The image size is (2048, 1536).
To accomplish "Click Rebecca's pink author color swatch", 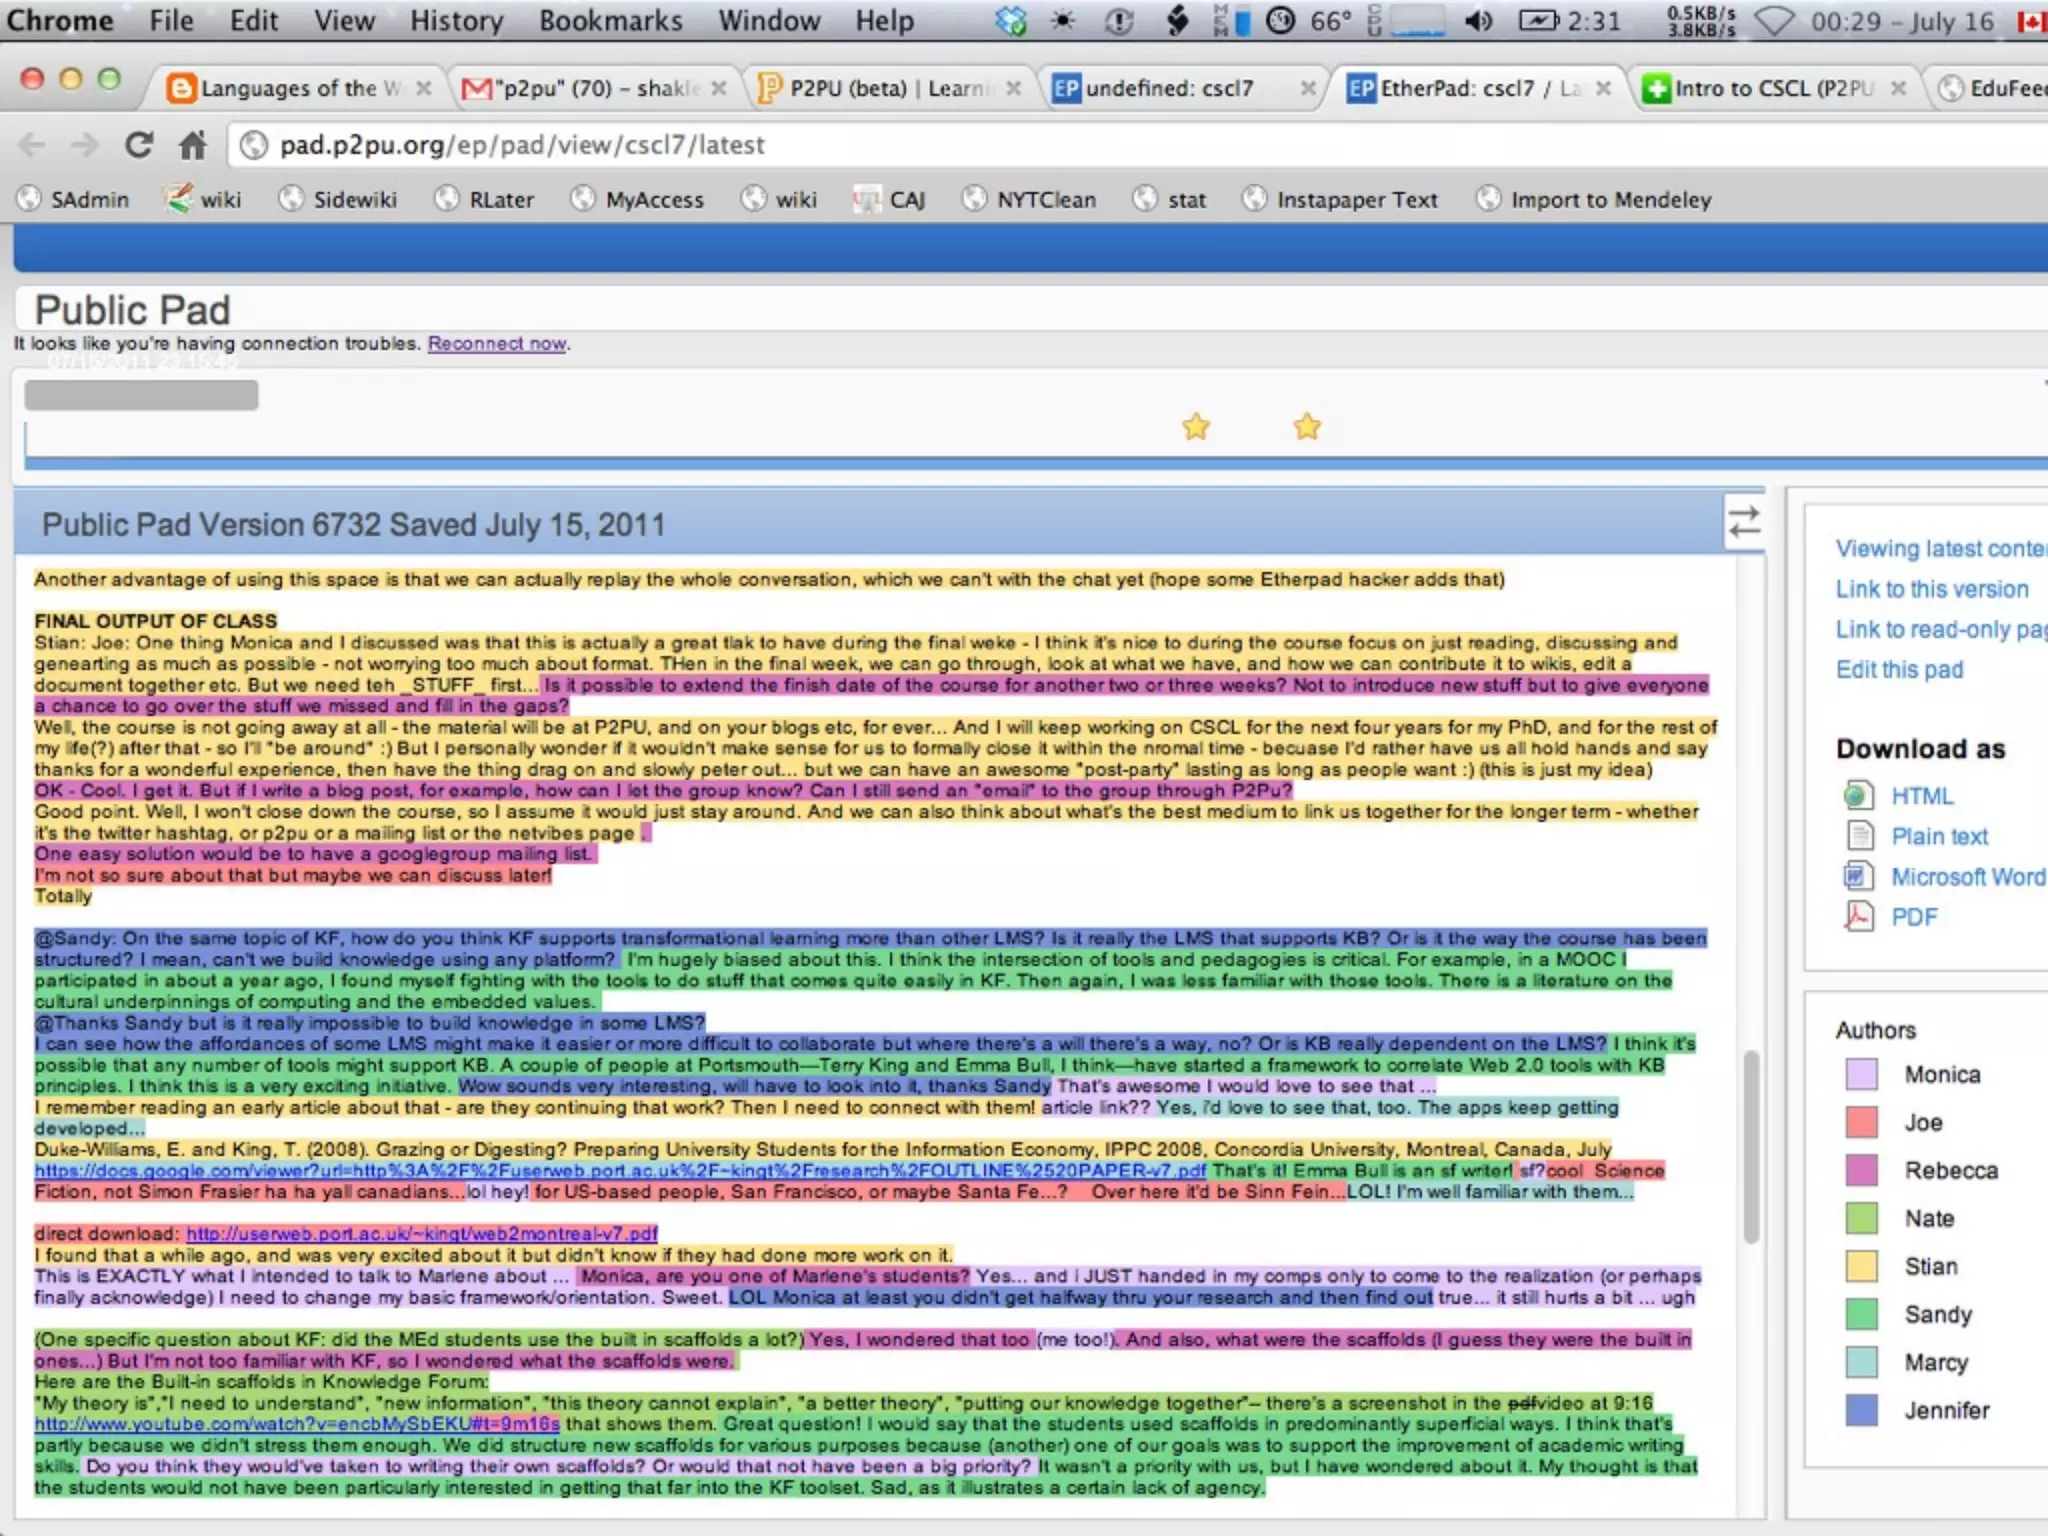I will click(1861, 1170).
